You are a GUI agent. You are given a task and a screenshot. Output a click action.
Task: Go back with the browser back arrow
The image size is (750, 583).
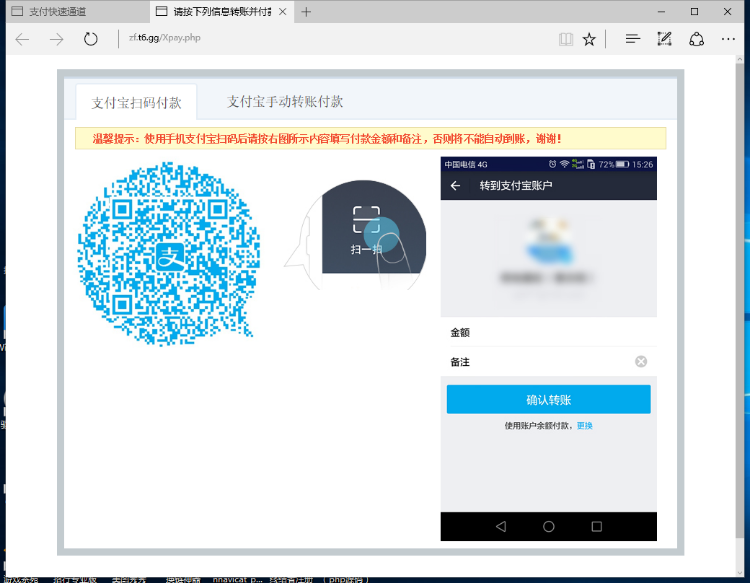[x=22, y=39]
